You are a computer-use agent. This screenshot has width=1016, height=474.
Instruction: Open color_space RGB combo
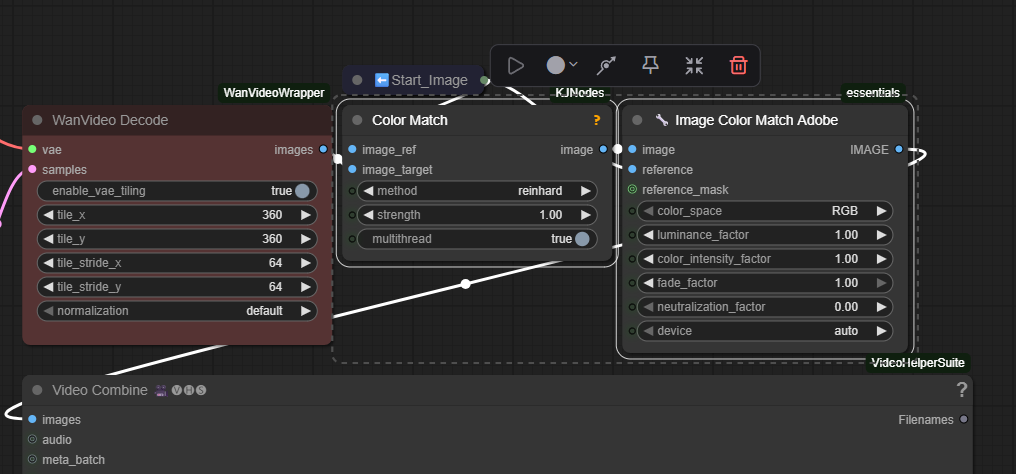[765, 211]
